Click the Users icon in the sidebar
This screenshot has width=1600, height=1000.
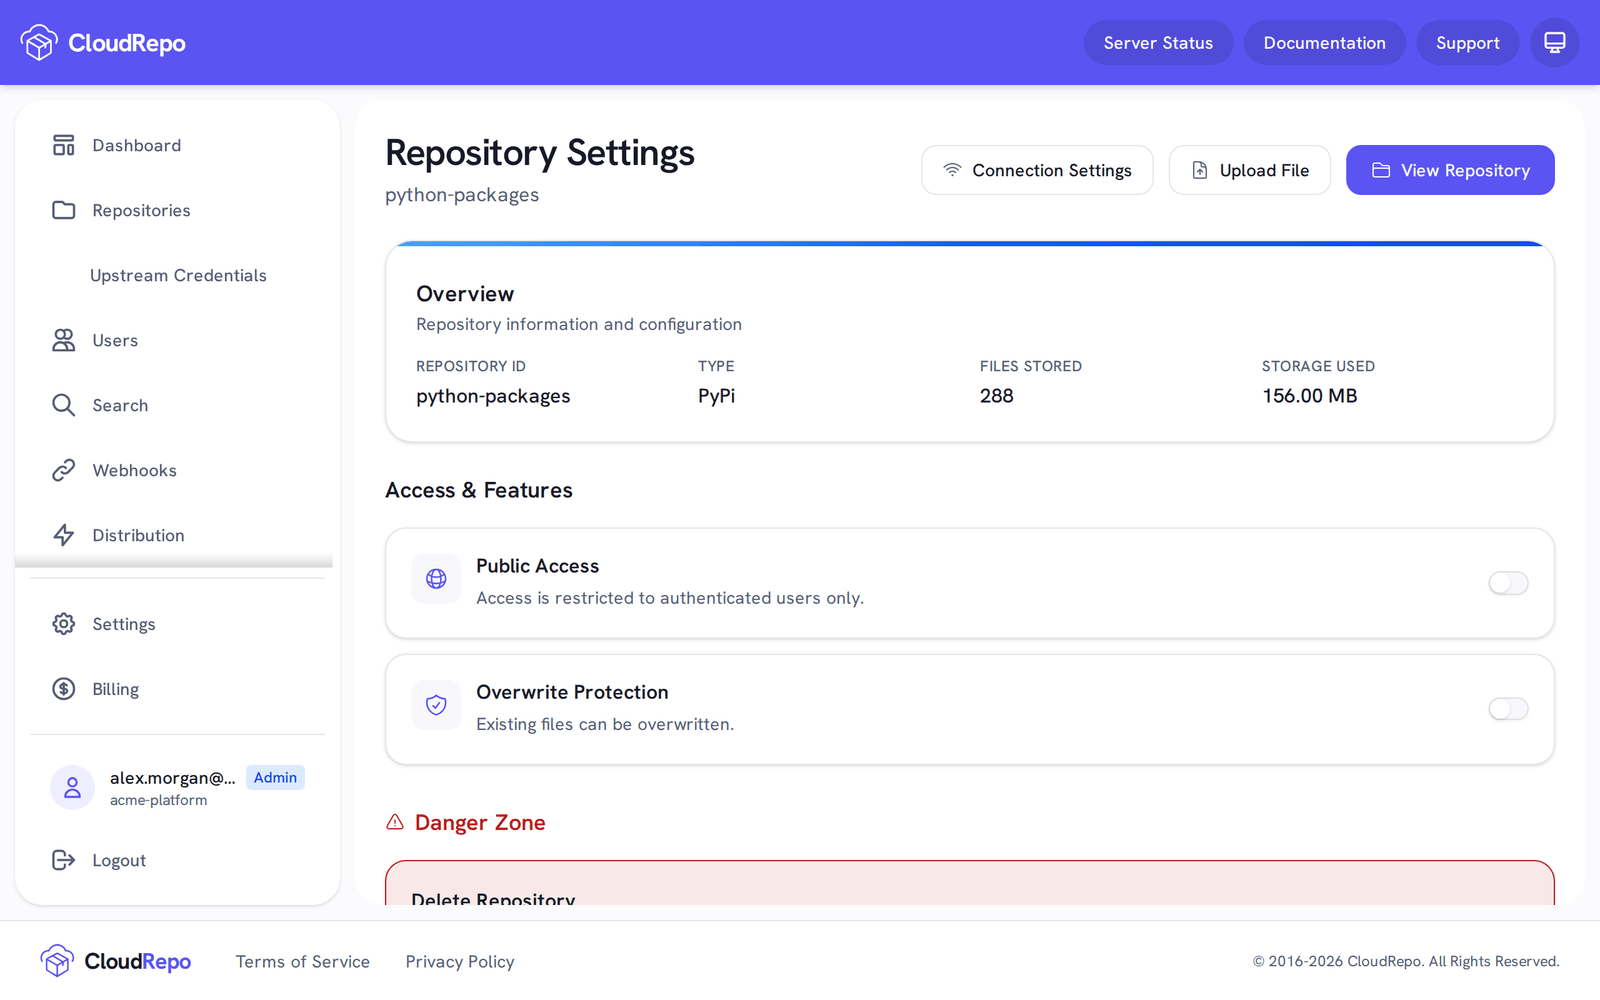(64, 340)
